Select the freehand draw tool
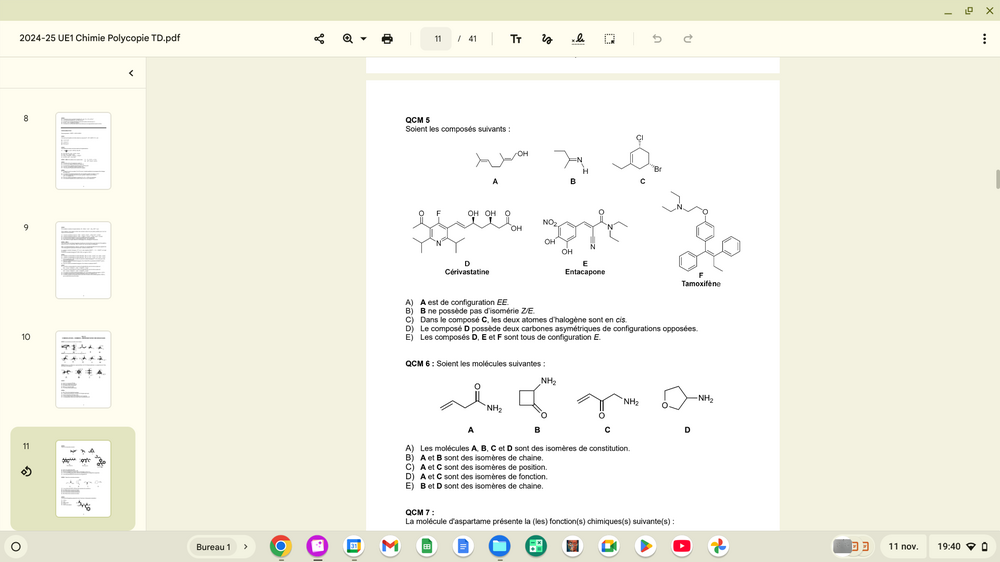 pyautogui.click(x=546, y=39)
